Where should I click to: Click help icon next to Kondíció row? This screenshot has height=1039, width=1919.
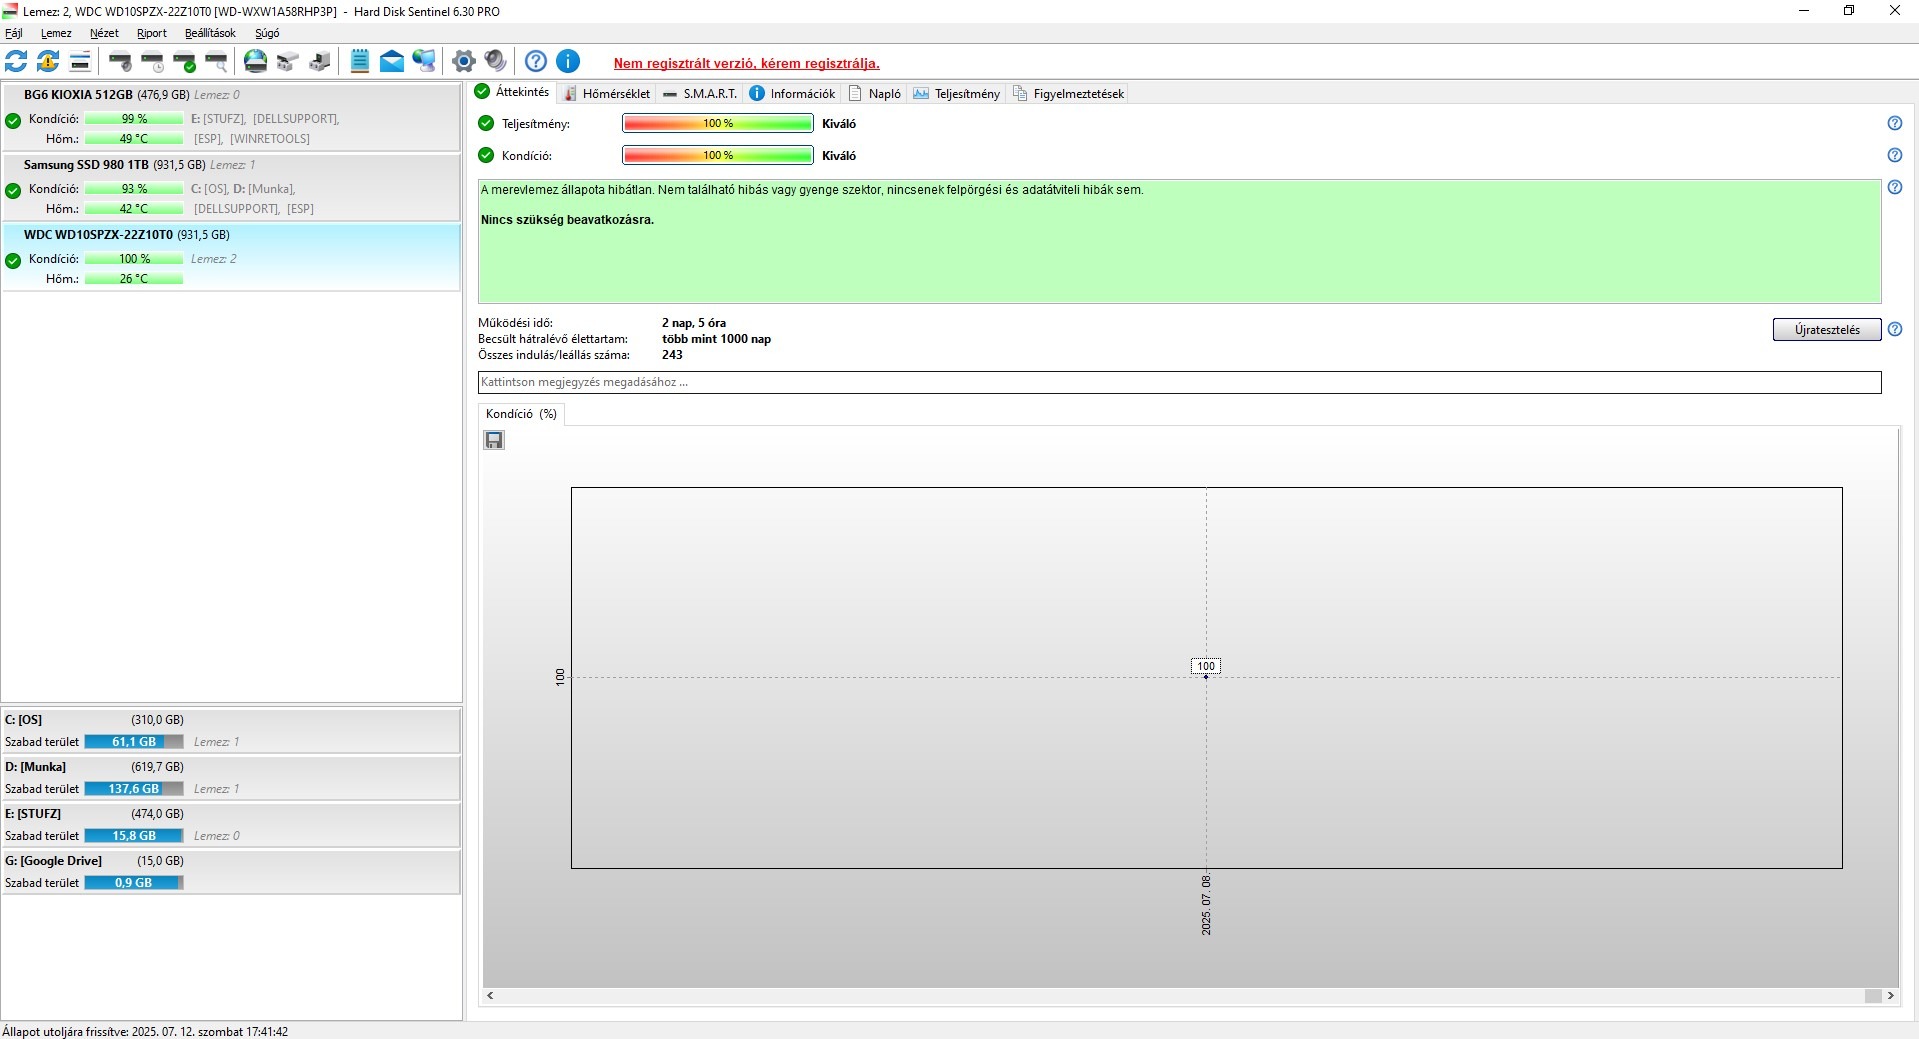[x=1895, y=155]
